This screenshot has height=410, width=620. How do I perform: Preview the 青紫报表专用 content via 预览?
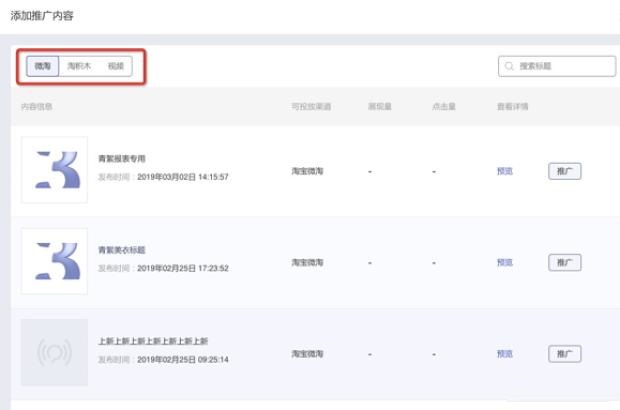tap(504, 171)
